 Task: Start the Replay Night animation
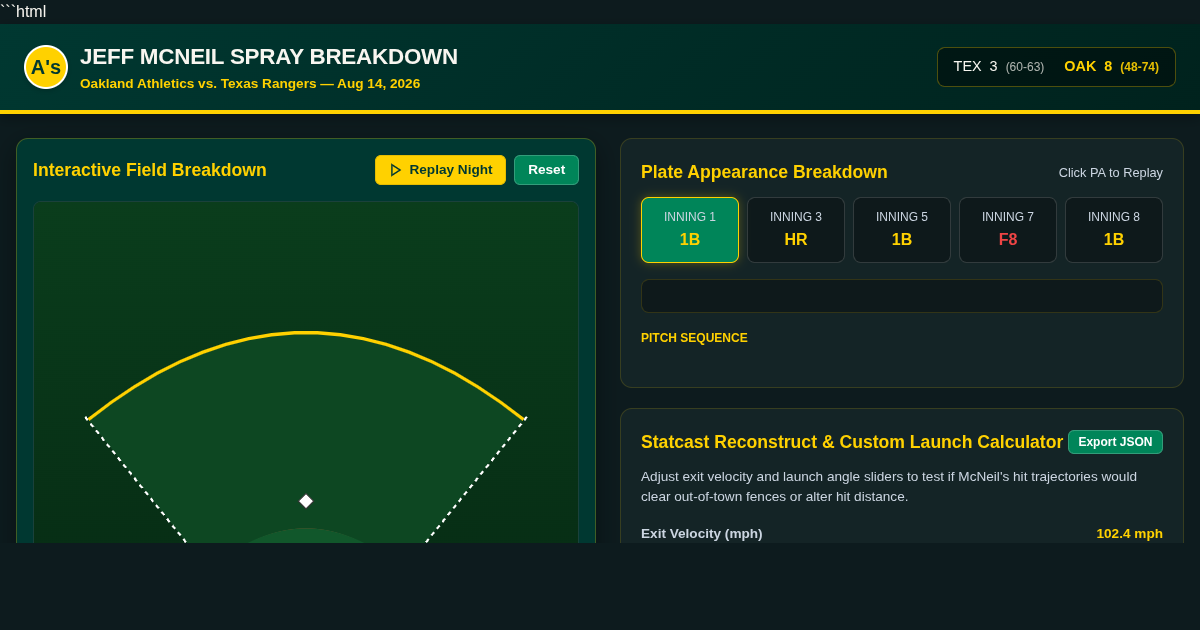440,170
